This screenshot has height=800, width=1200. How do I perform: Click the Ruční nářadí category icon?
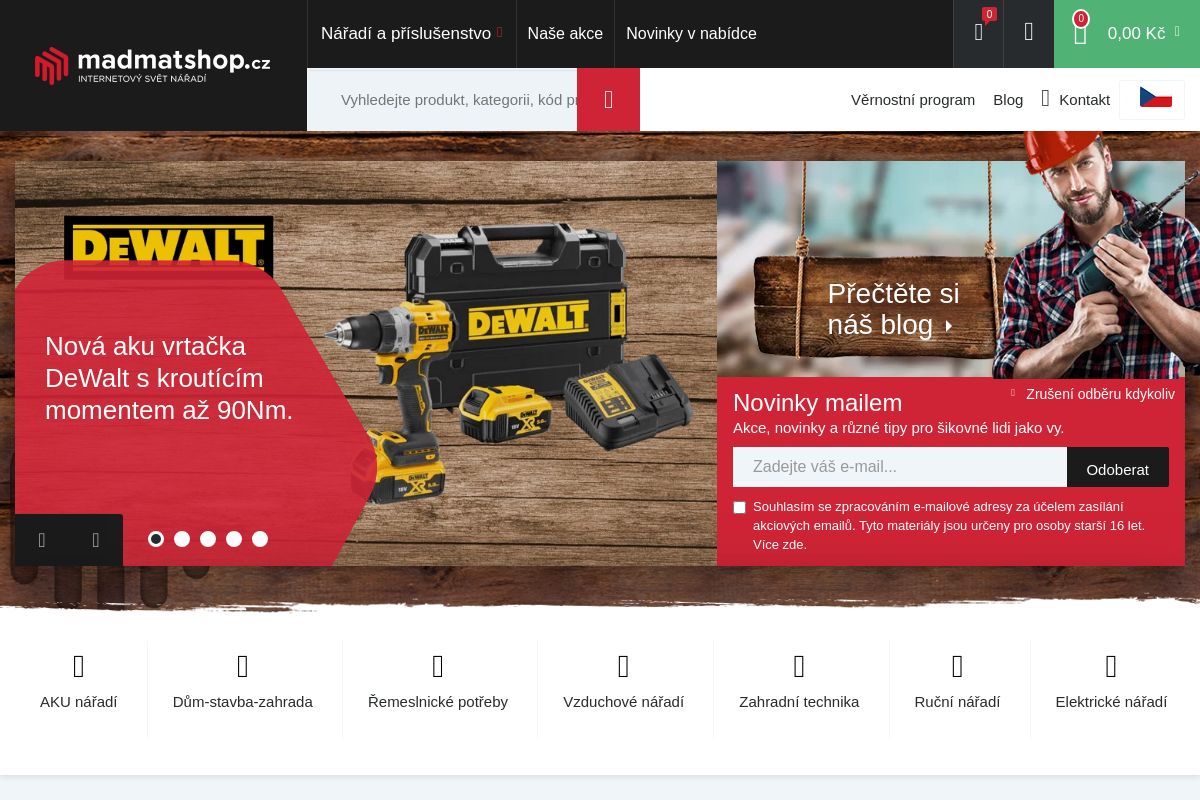pyautogui.click(x=957, y=666)
